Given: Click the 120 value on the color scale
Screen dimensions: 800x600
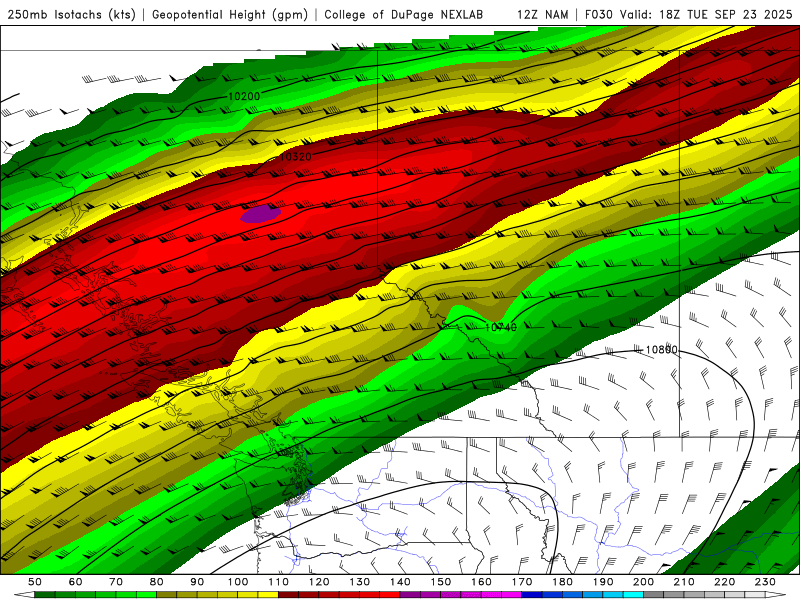Looking at the screenshot, I should [x=319, y=582].
